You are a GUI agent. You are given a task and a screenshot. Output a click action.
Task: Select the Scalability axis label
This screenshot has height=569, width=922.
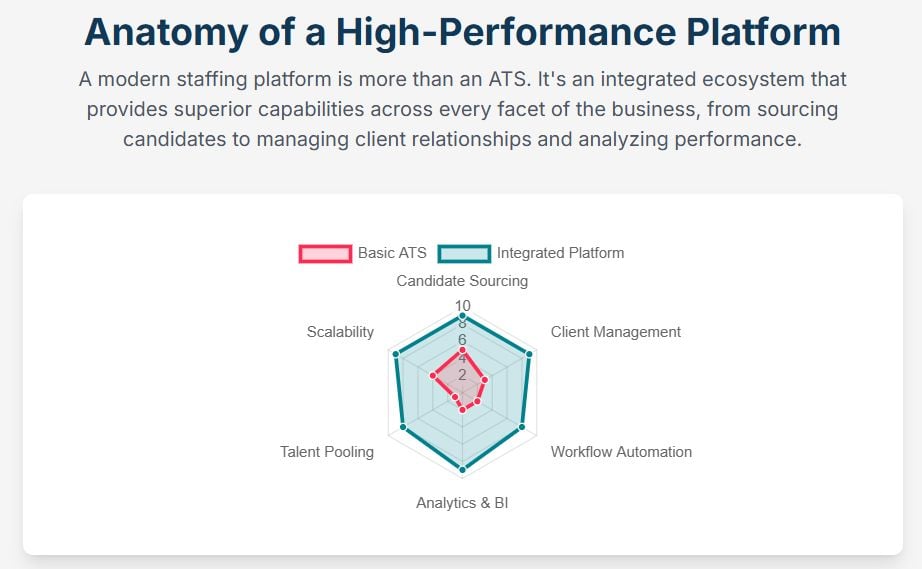tap(340, 332)
